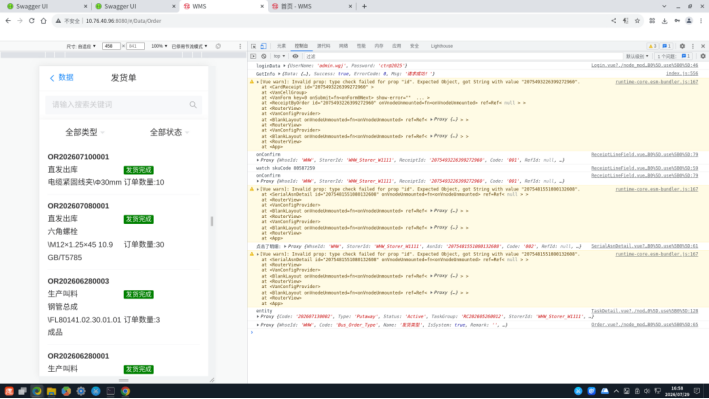Switch to the 性能 DevTools tab
Image resolution: width=709 pixels, height=399 pixels.
tap(361, 46)
